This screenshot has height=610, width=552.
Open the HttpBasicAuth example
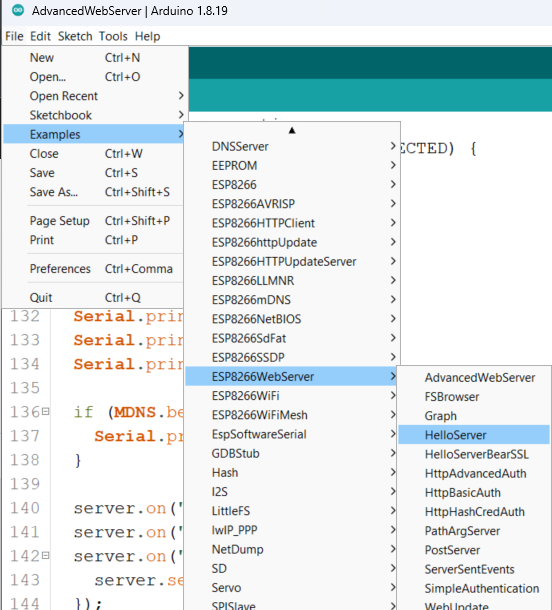(474, 493)
